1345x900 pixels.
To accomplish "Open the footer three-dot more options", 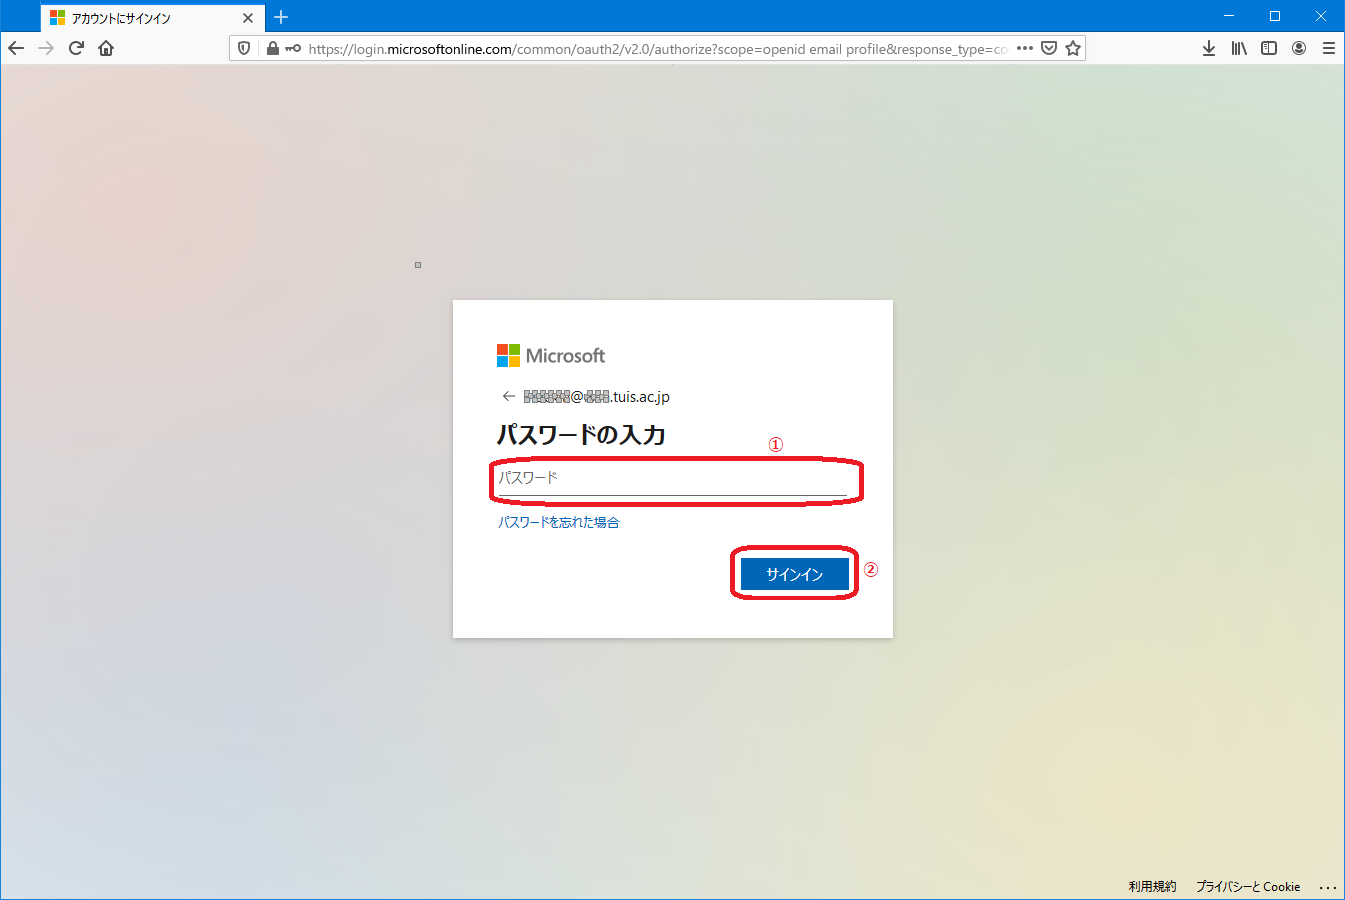I will pos(1328,887).
